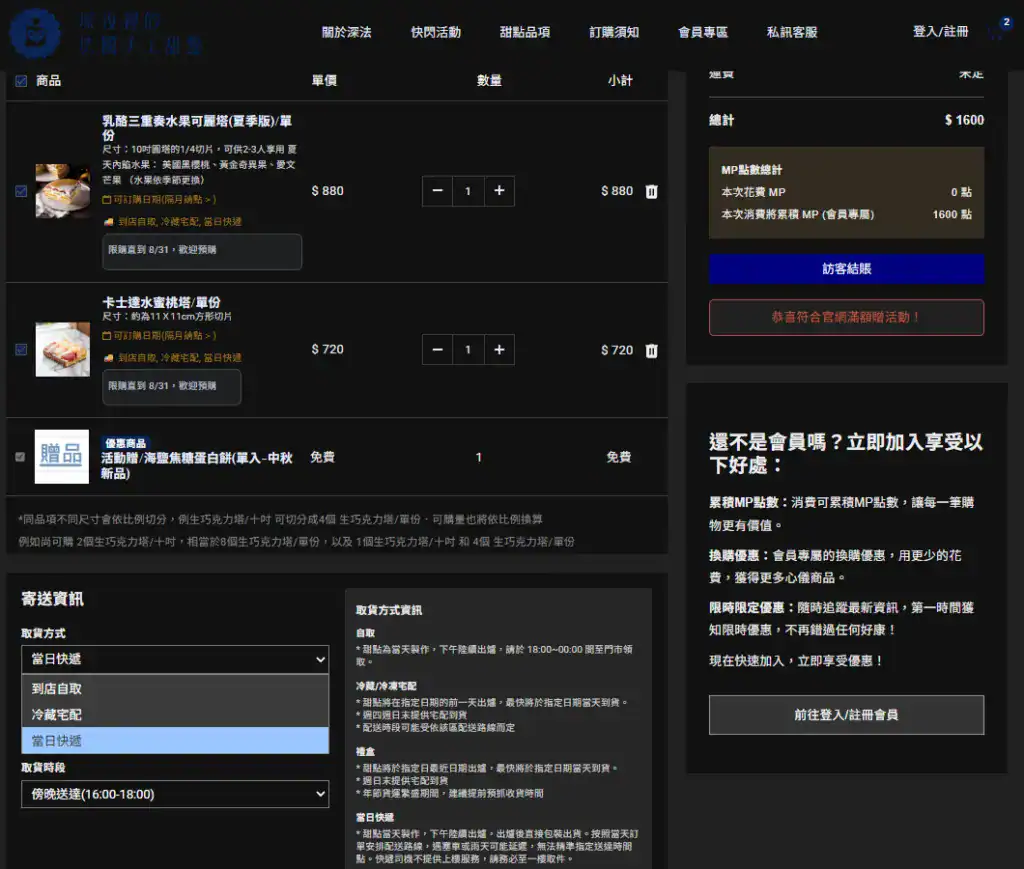Click 限購直到 8/31 note under 卡士達水蜜桃塔

pyautogui.click(x=172, y=387)
